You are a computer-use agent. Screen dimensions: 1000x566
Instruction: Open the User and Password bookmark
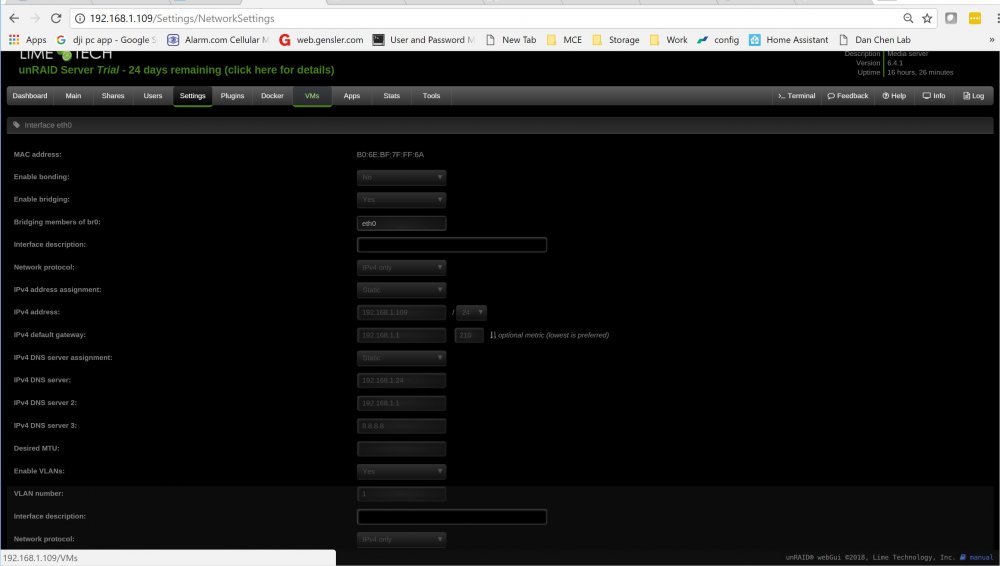click(423, 40)
